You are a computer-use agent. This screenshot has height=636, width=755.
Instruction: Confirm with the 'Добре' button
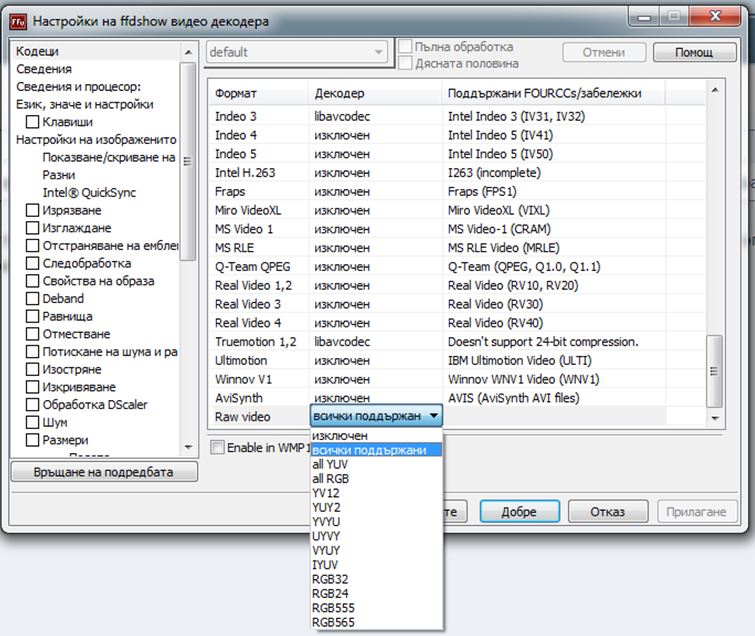[520, 511]
